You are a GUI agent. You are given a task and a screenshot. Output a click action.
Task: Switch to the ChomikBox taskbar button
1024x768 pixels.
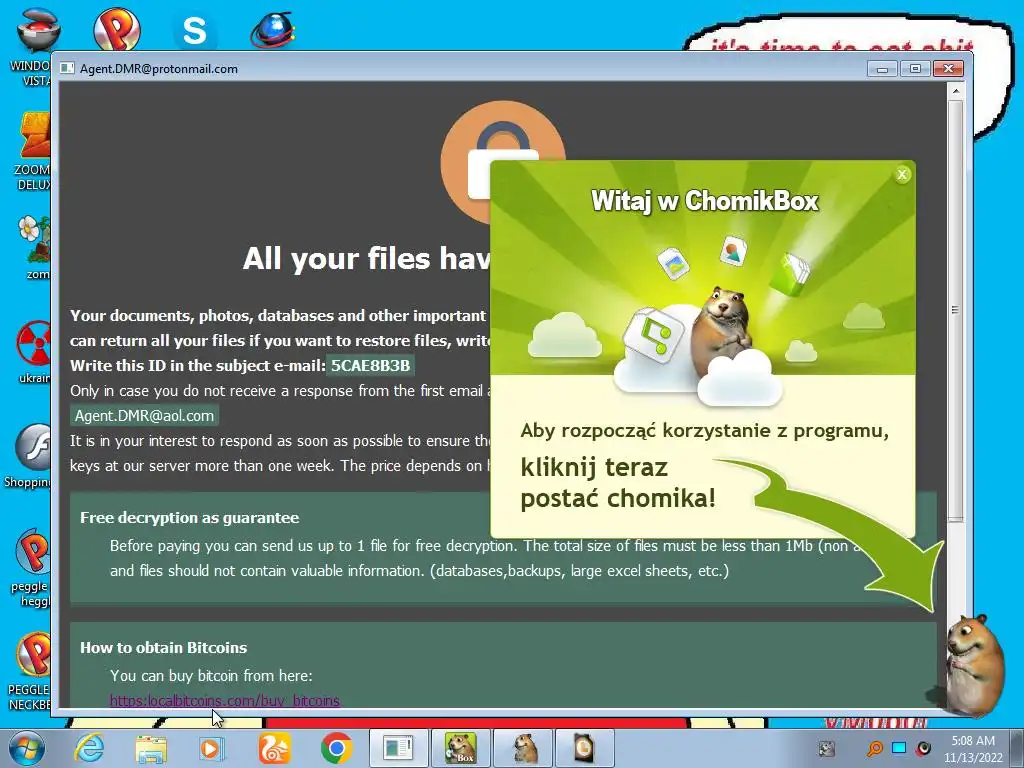pyautogui.click(x=460, y=748)
